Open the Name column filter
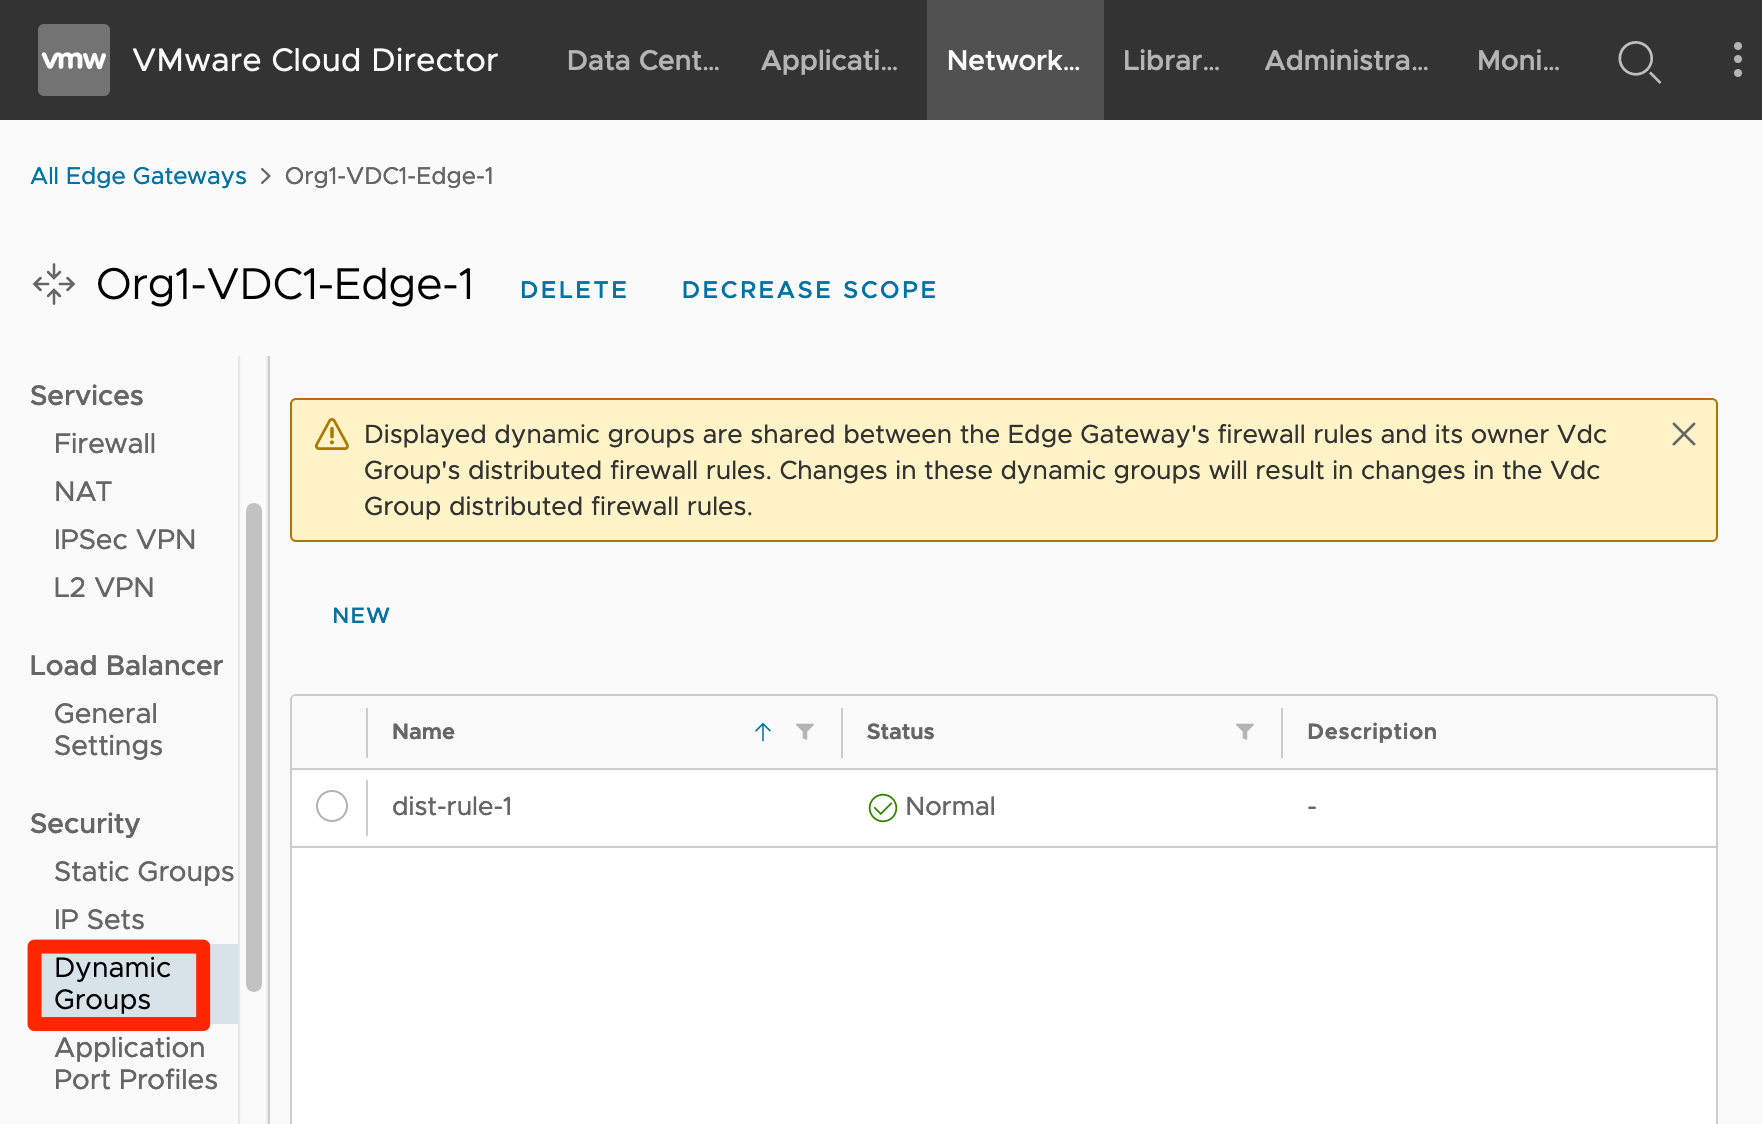The height and width of the screenshot is (1124, 1762). (x=805, y=732)
